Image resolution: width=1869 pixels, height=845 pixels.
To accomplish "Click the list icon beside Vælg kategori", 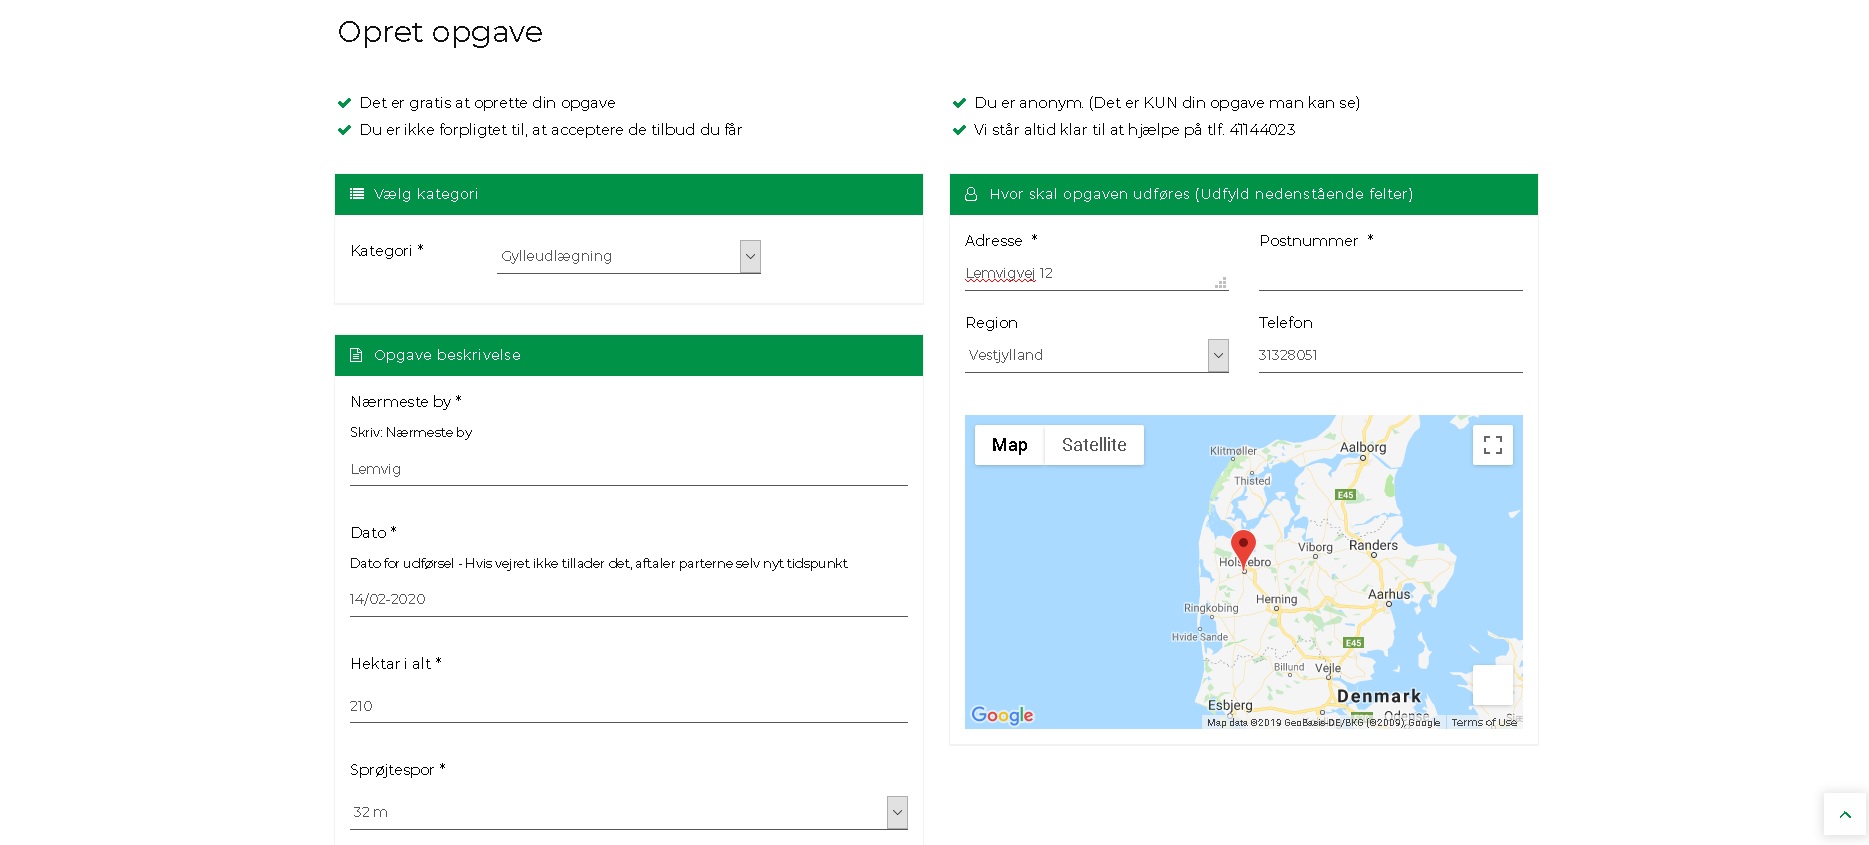I will click(357, 194).
